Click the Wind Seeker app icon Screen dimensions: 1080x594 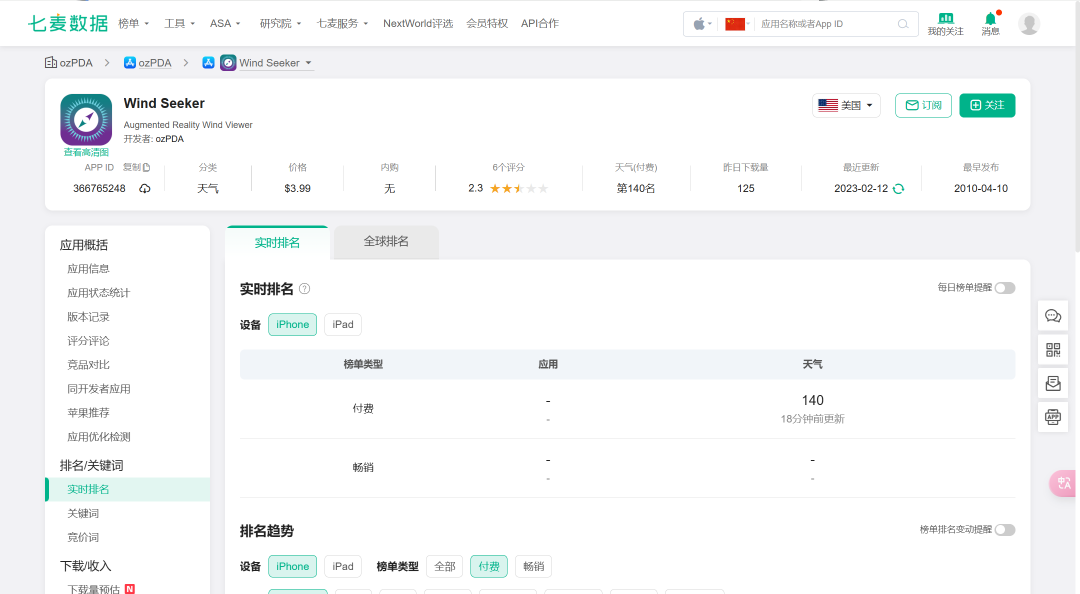coord(86,120)
